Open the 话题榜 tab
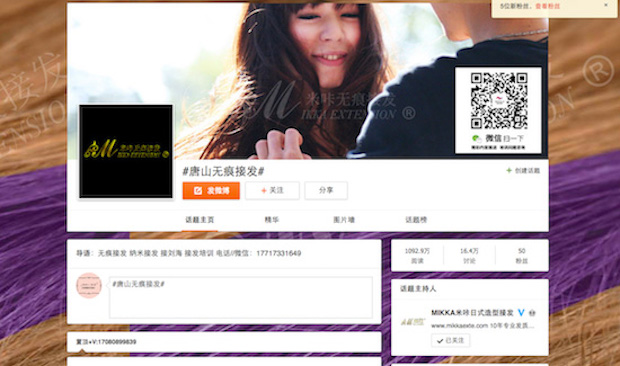 [416, 220]
